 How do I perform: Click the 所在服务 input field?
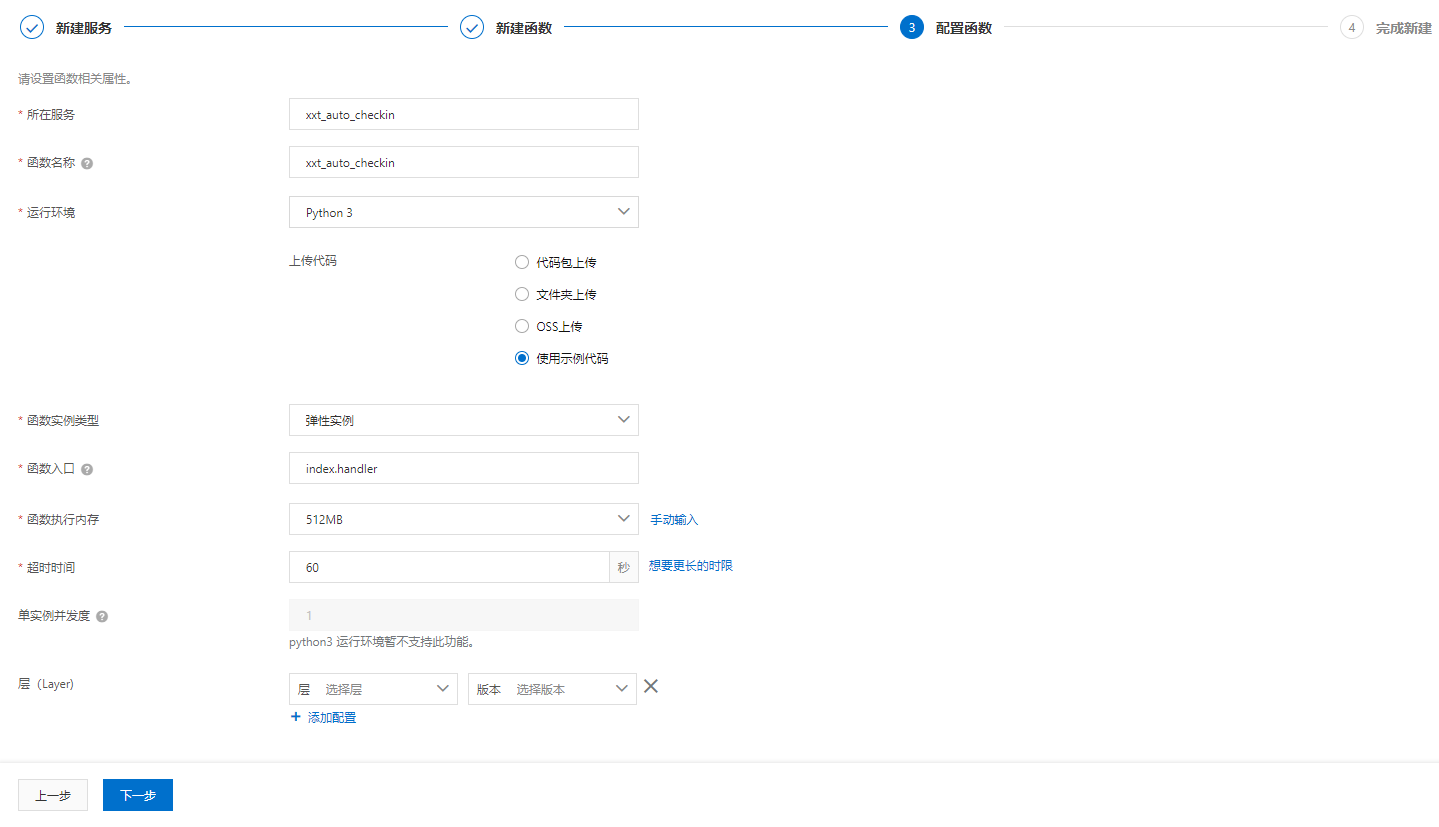click(464, 114)
